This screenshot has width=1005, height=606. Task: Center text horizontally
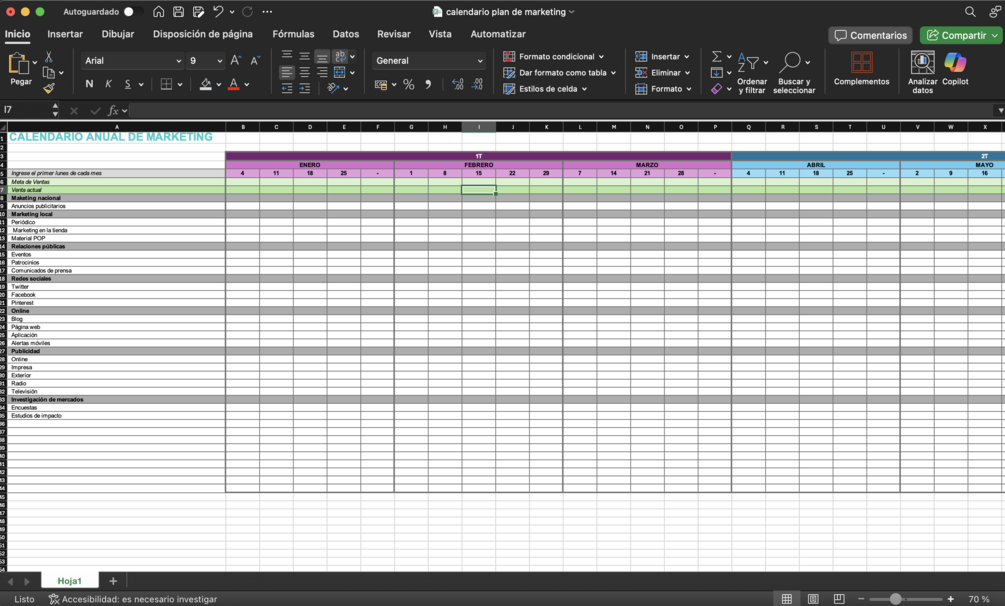coord(304,72)
